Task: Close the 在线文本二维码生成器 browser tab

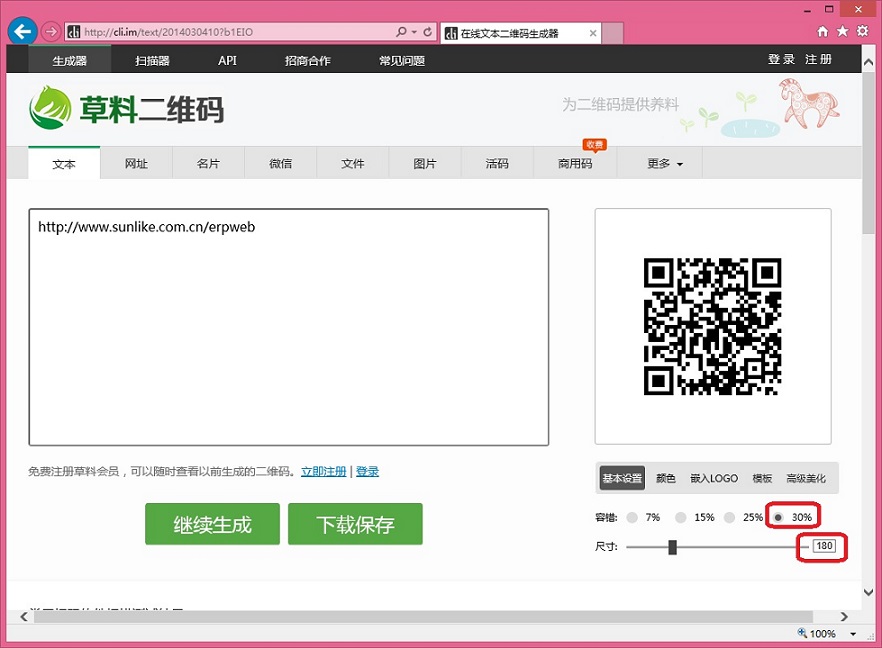Action: [x=593, y=33]
